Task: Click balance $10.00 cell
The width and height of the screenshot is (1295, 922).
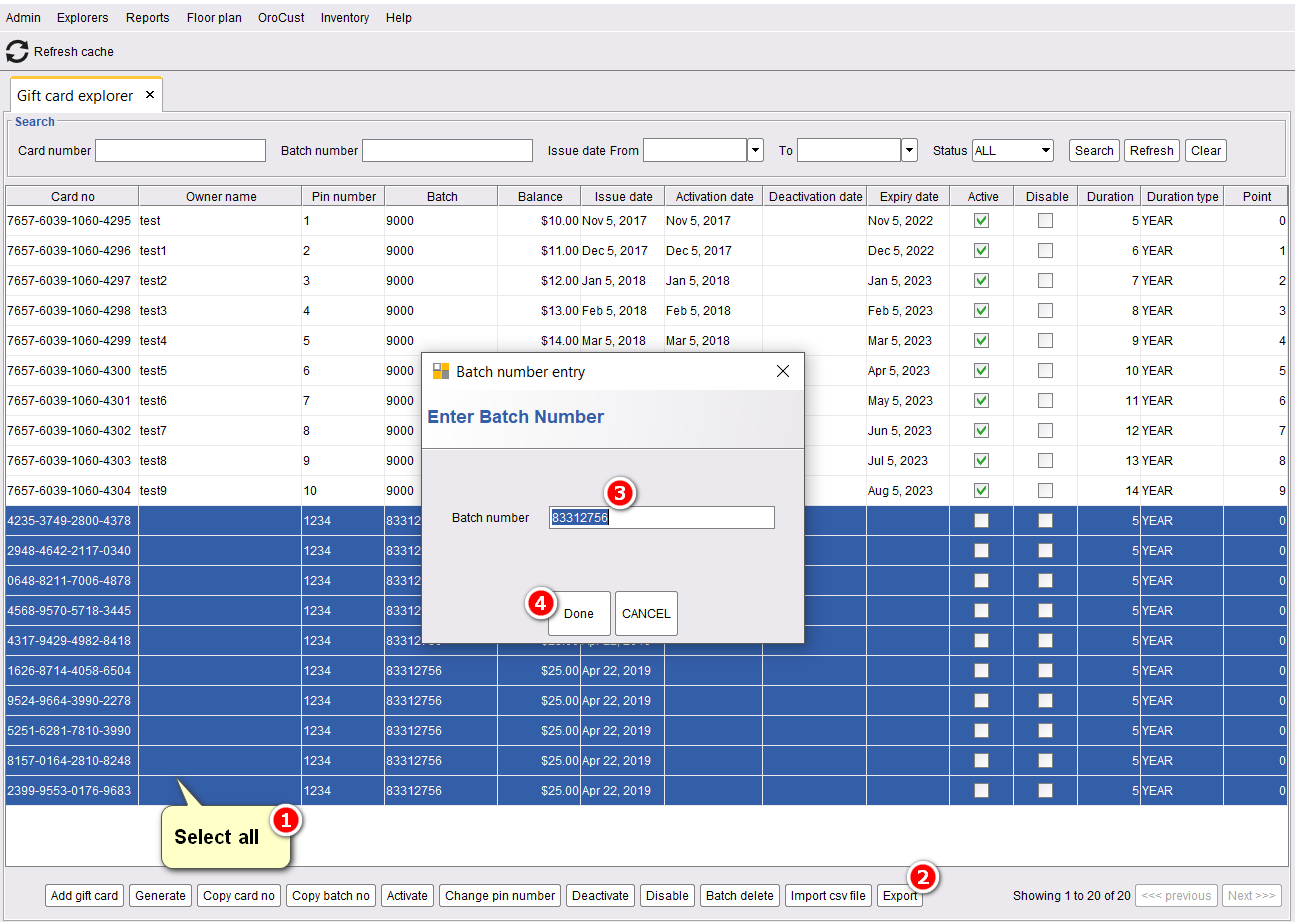Action: (540, 221)
